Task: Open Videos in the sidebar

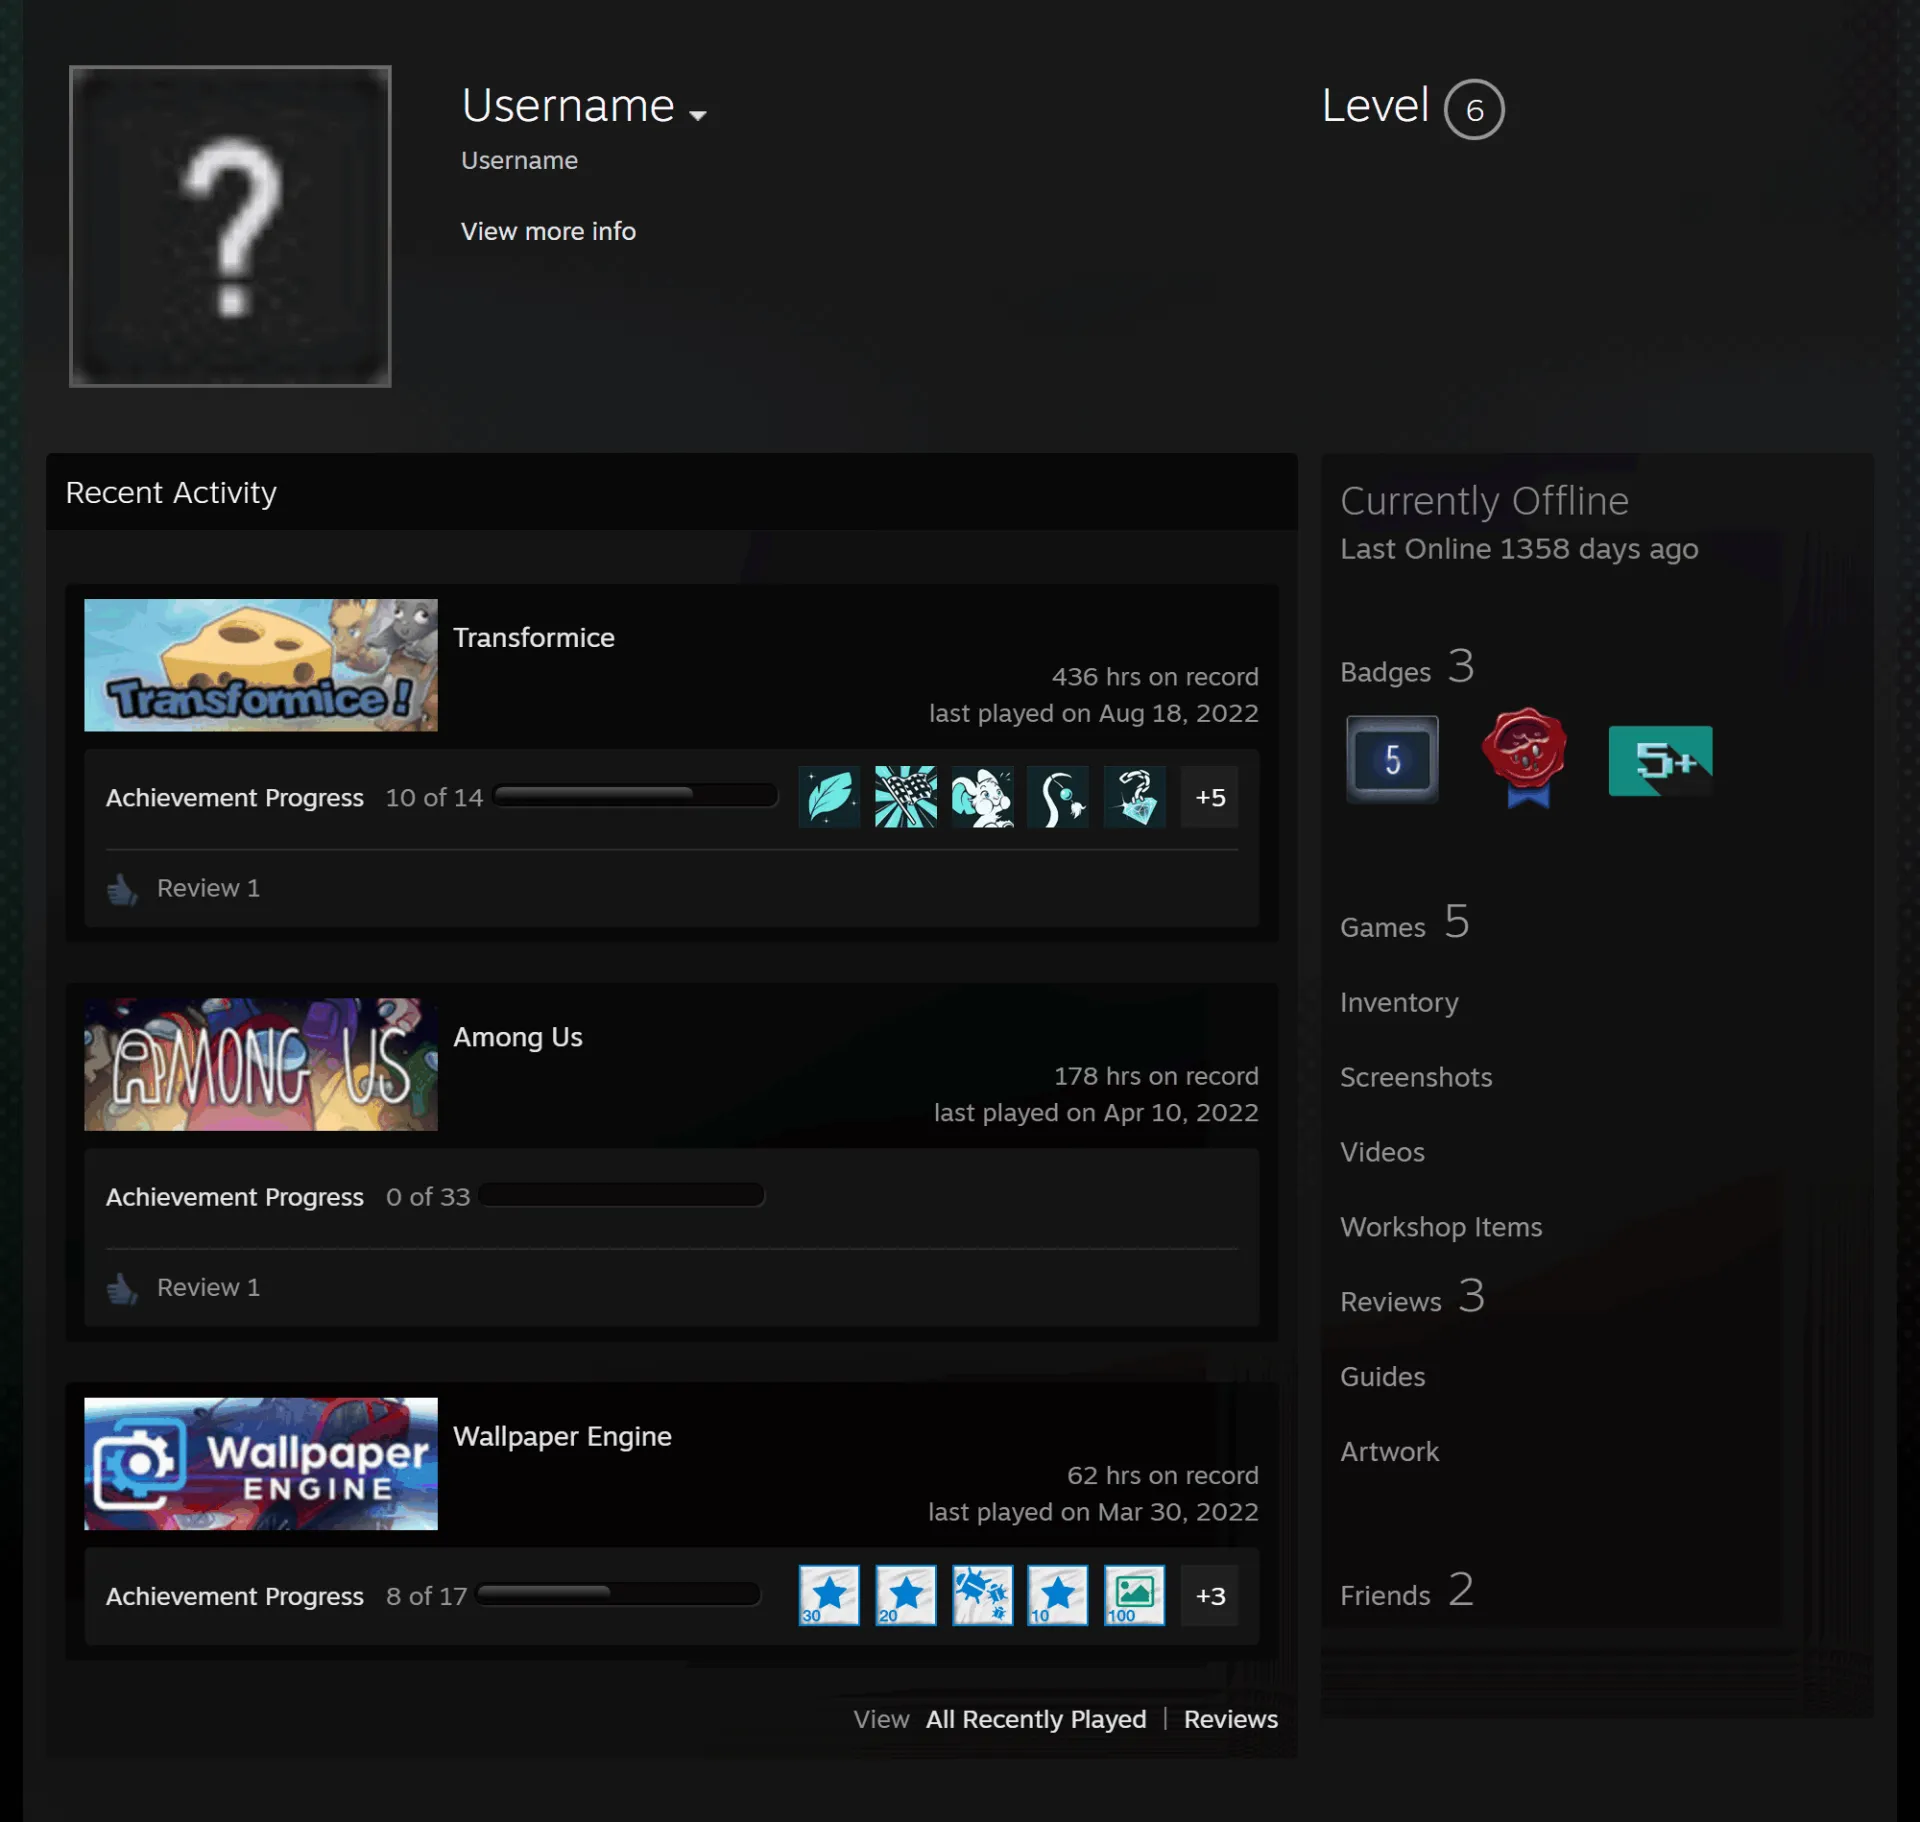Action: (1382, 1152)
